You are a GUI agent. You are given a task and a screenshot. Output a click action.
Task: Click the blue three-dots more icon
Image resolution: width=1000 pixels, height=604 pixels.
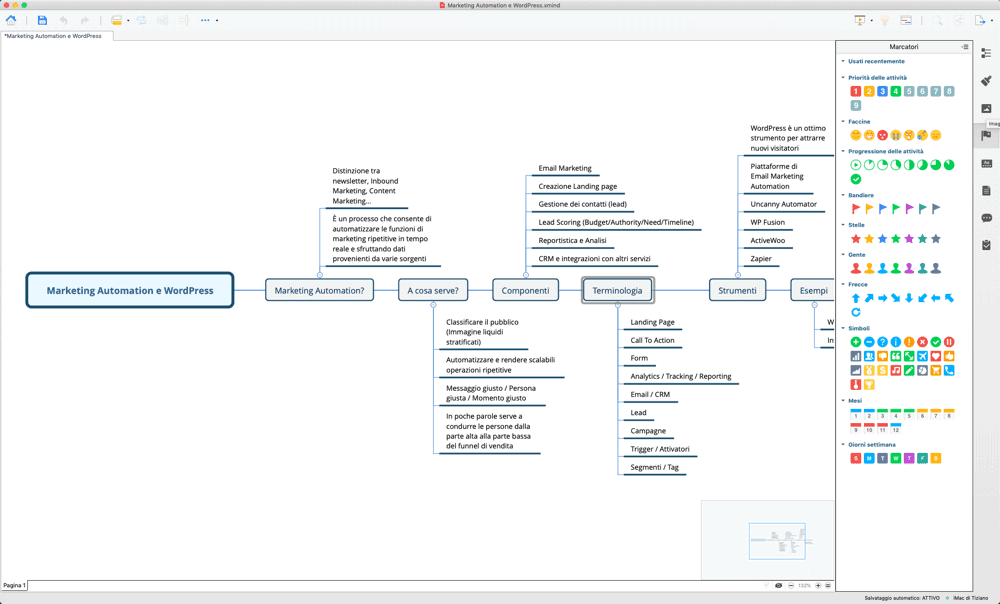tap(205, 20)
